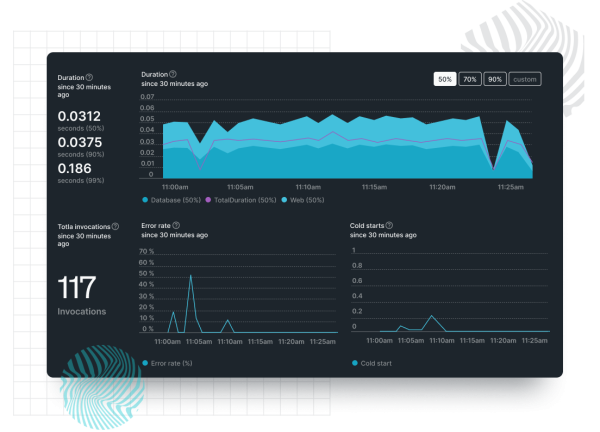Click the 0.186 seconds (99%) duration value
600x432 pixels.
[73, 169]
